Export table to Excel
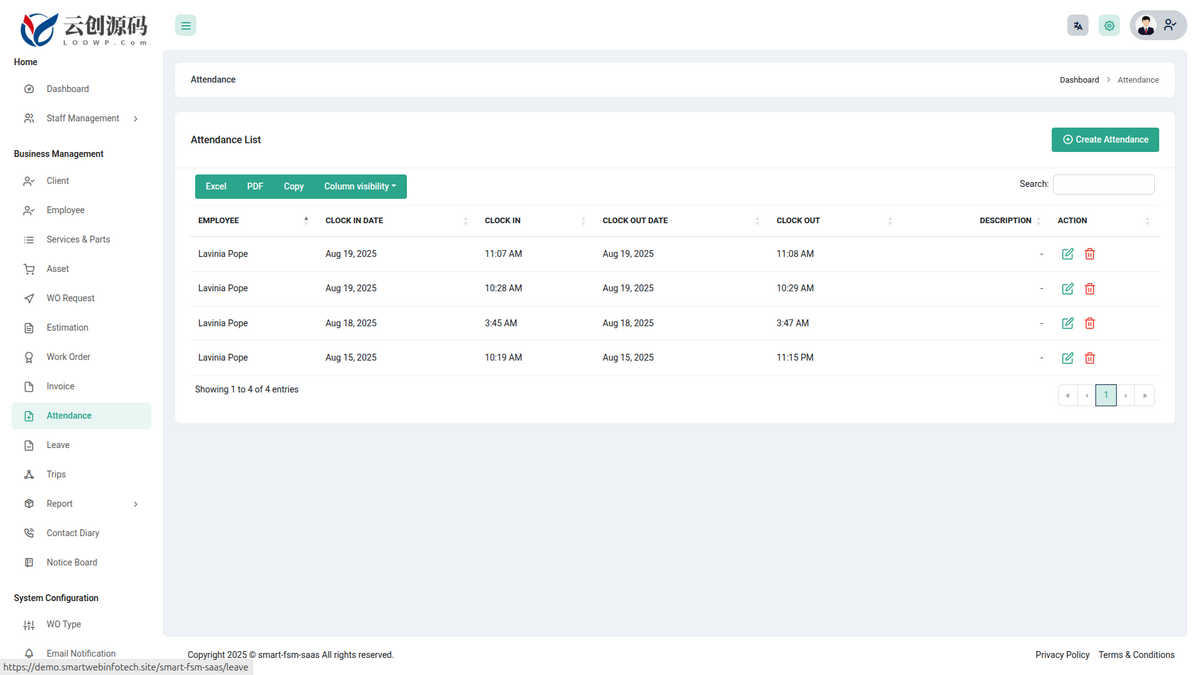This screenshot has height=675, width=1200. point(216,186)
